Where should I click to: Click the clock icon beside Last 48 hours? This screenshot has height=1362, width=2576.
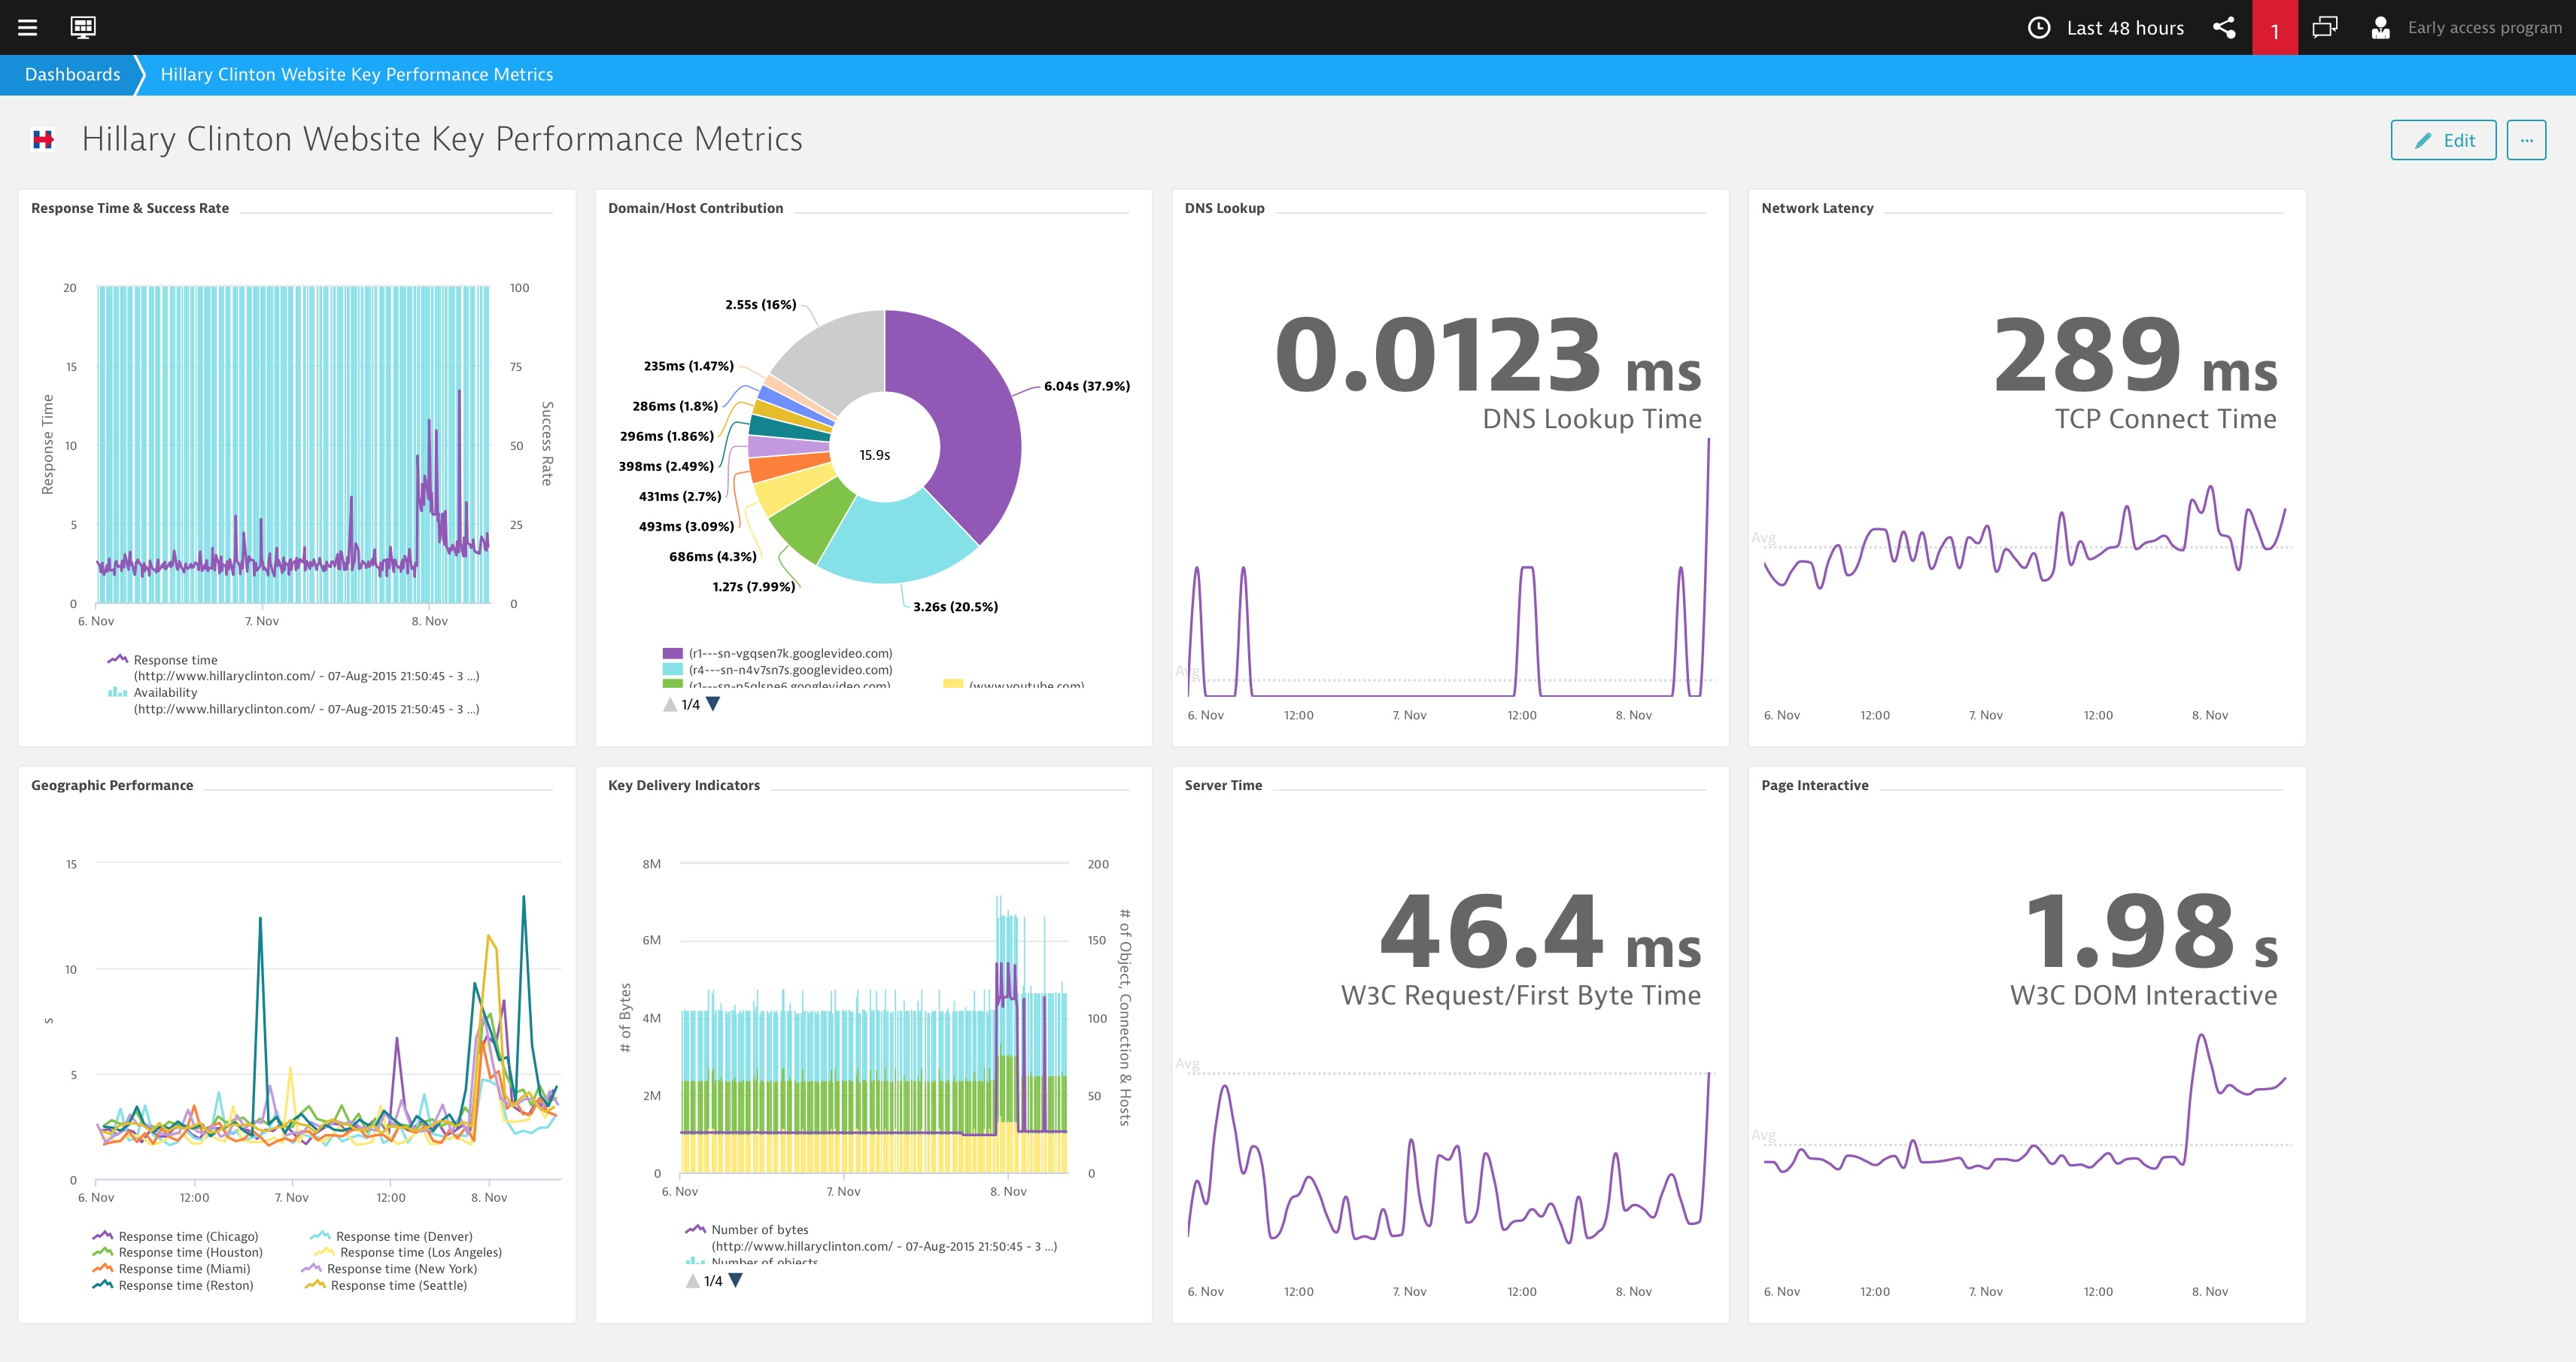click(2038, 28)
